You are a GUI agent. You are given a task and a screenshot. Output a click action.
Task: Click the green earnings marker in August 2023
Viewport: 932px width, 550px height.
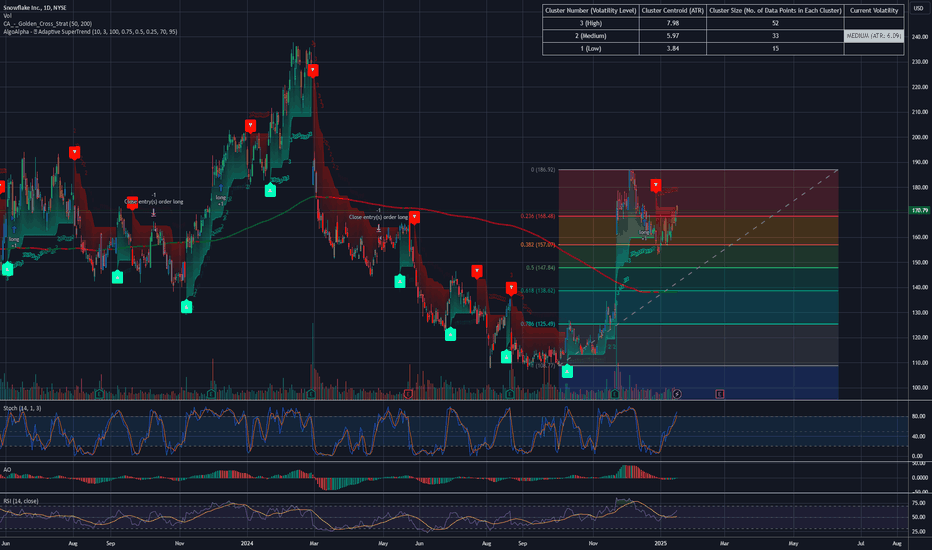(99, 394)
